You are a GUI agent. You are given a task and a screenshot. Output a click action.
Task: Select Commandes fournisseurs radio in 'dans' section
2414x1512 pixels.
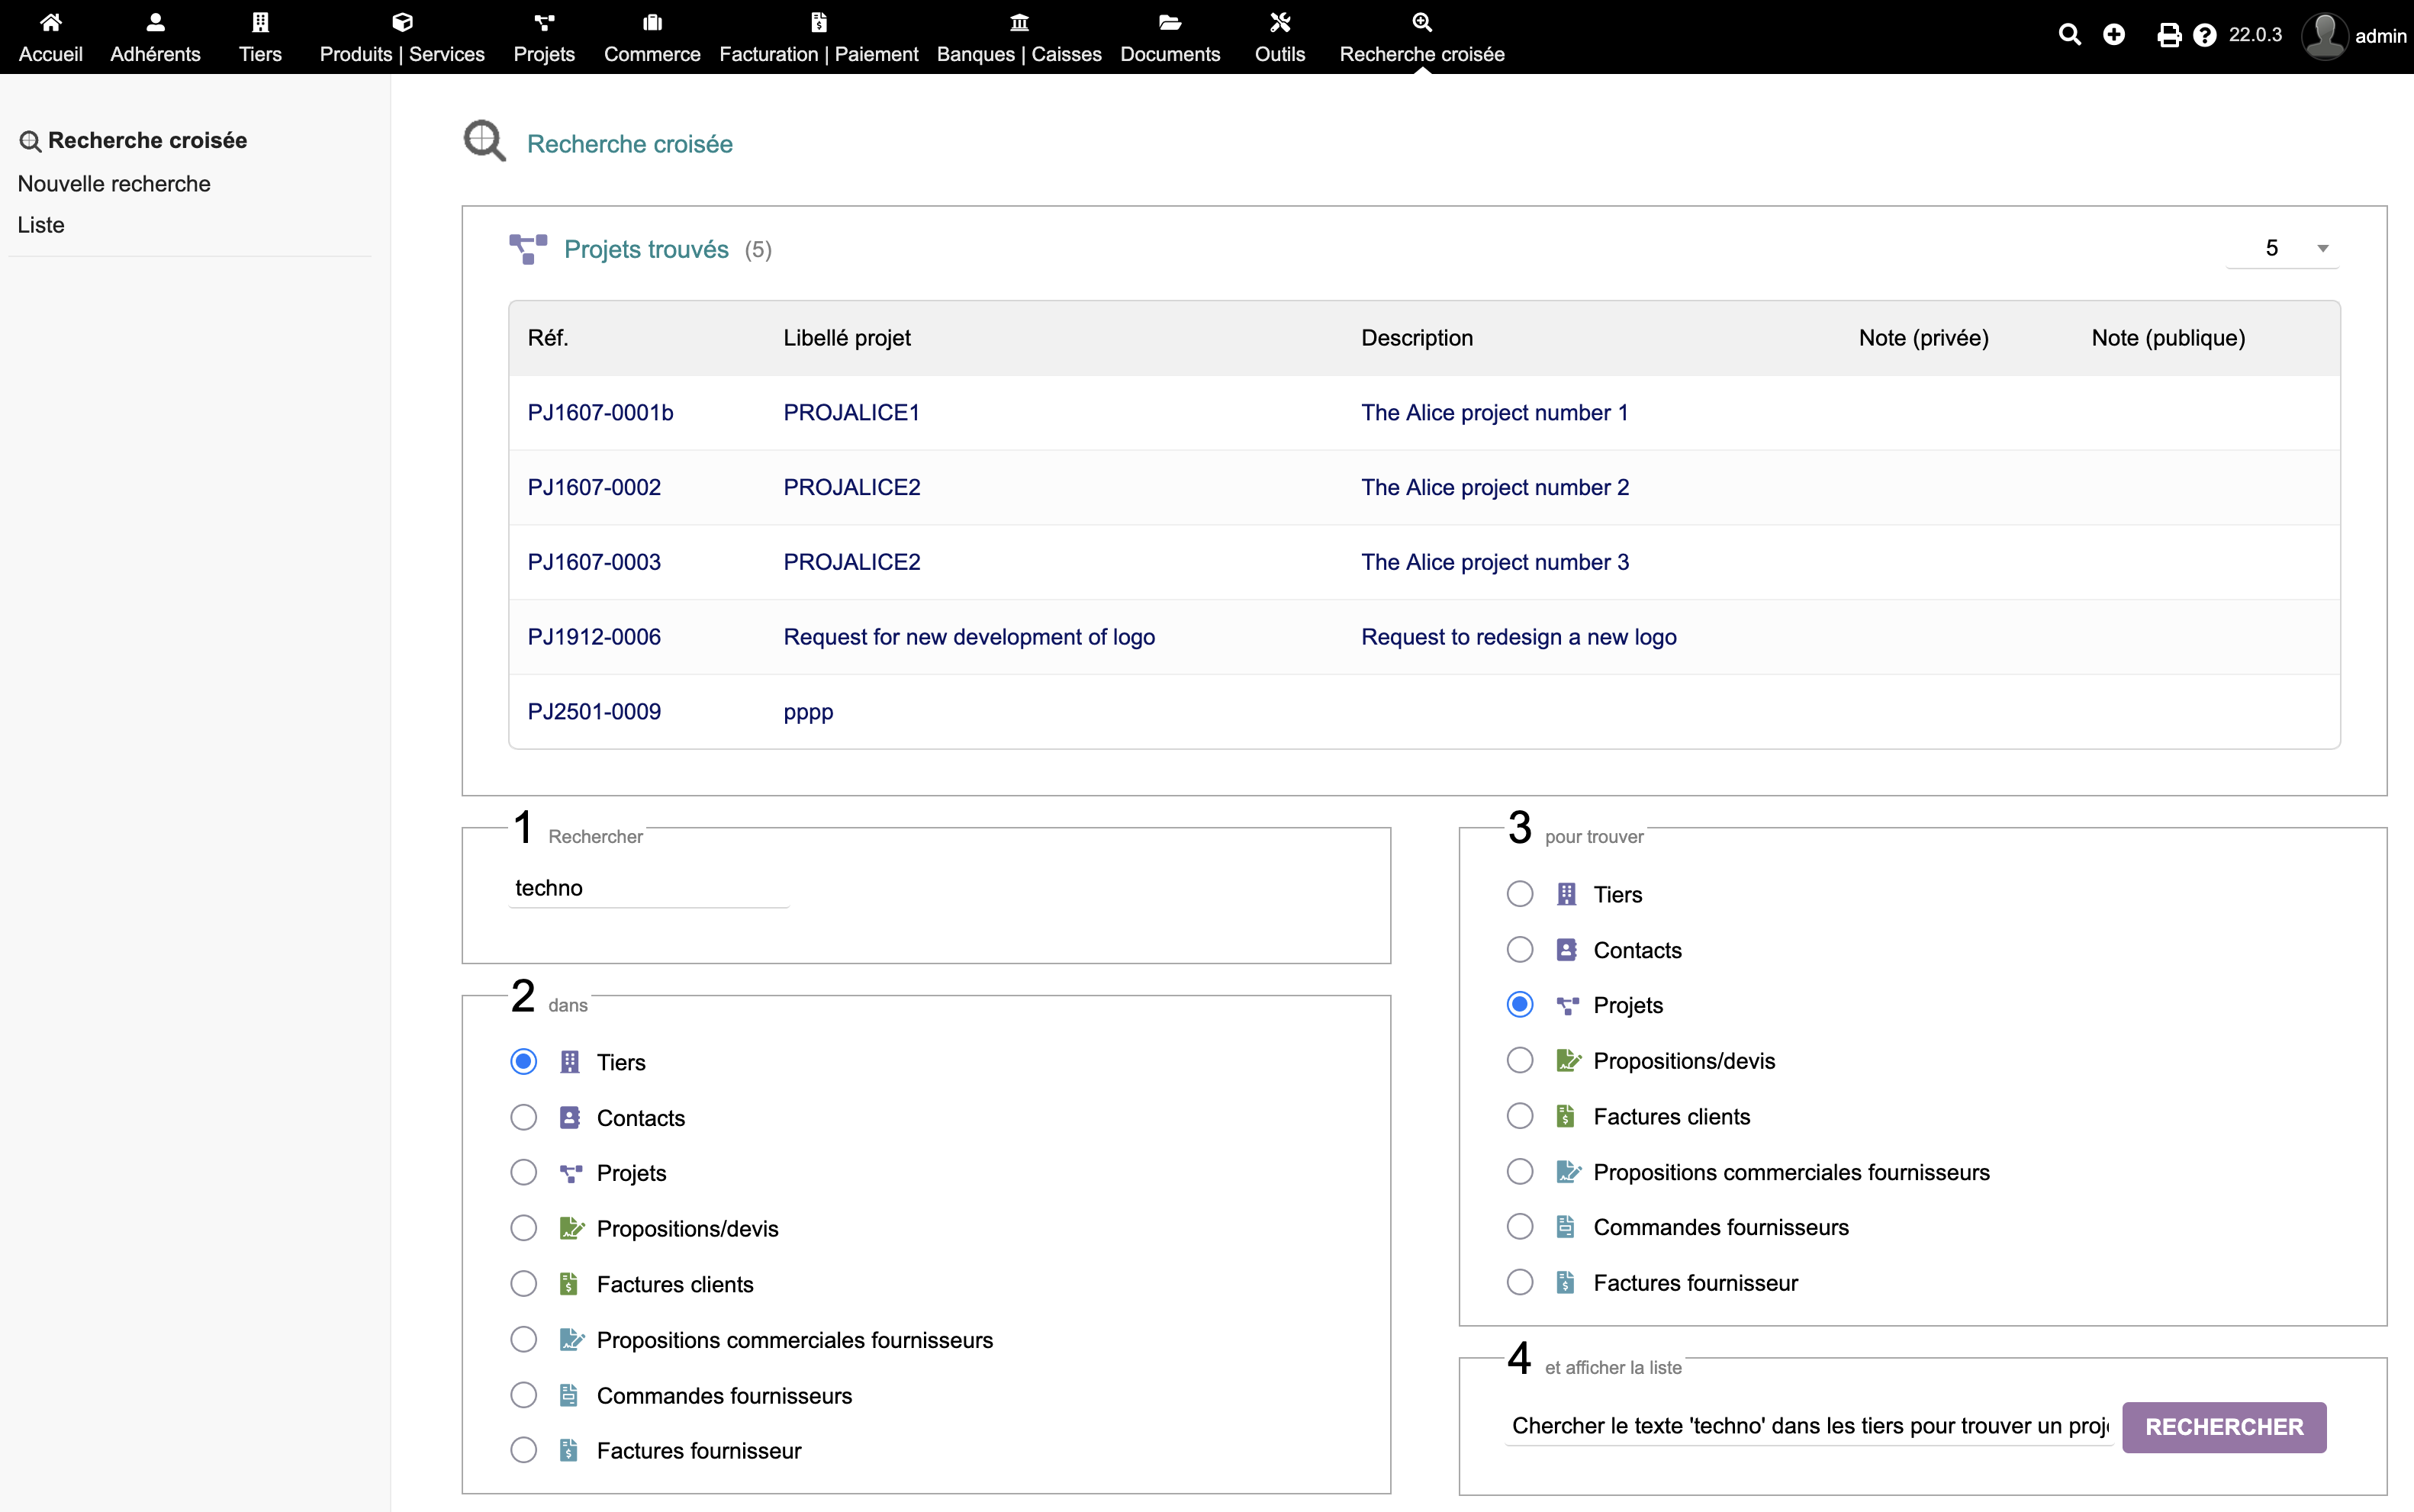click(x=523, y=1394)
